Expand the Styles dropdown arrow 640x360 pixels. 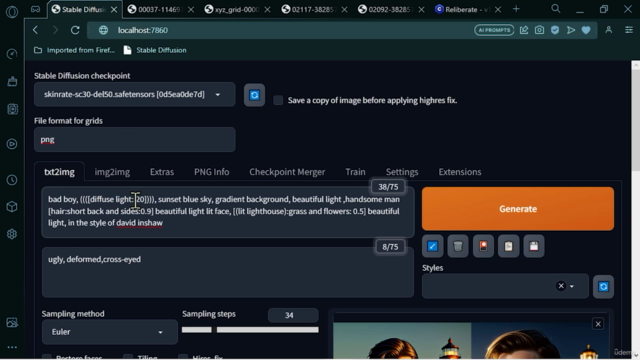(572, 287)
